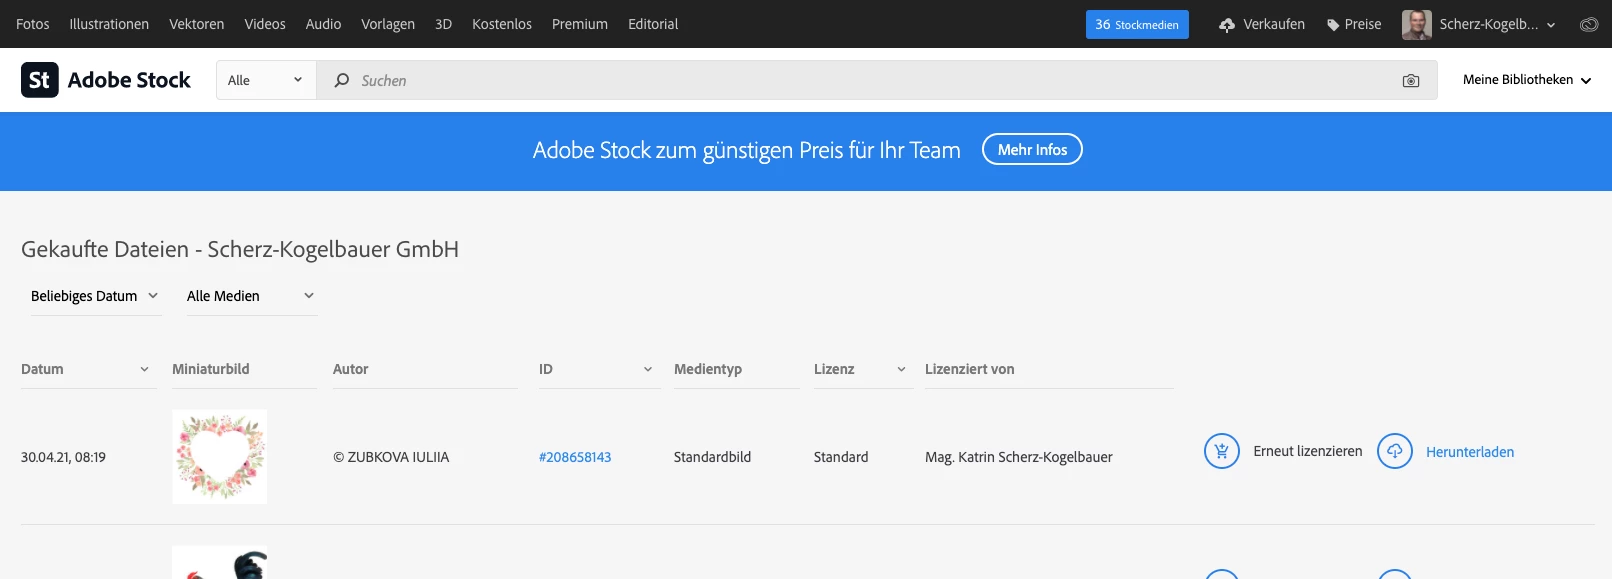Image resolution: width=1612 pixels, height=579 pixels.
Task: Open the Alle Medien filter dropdown
Action: click(x=251, y=296)
